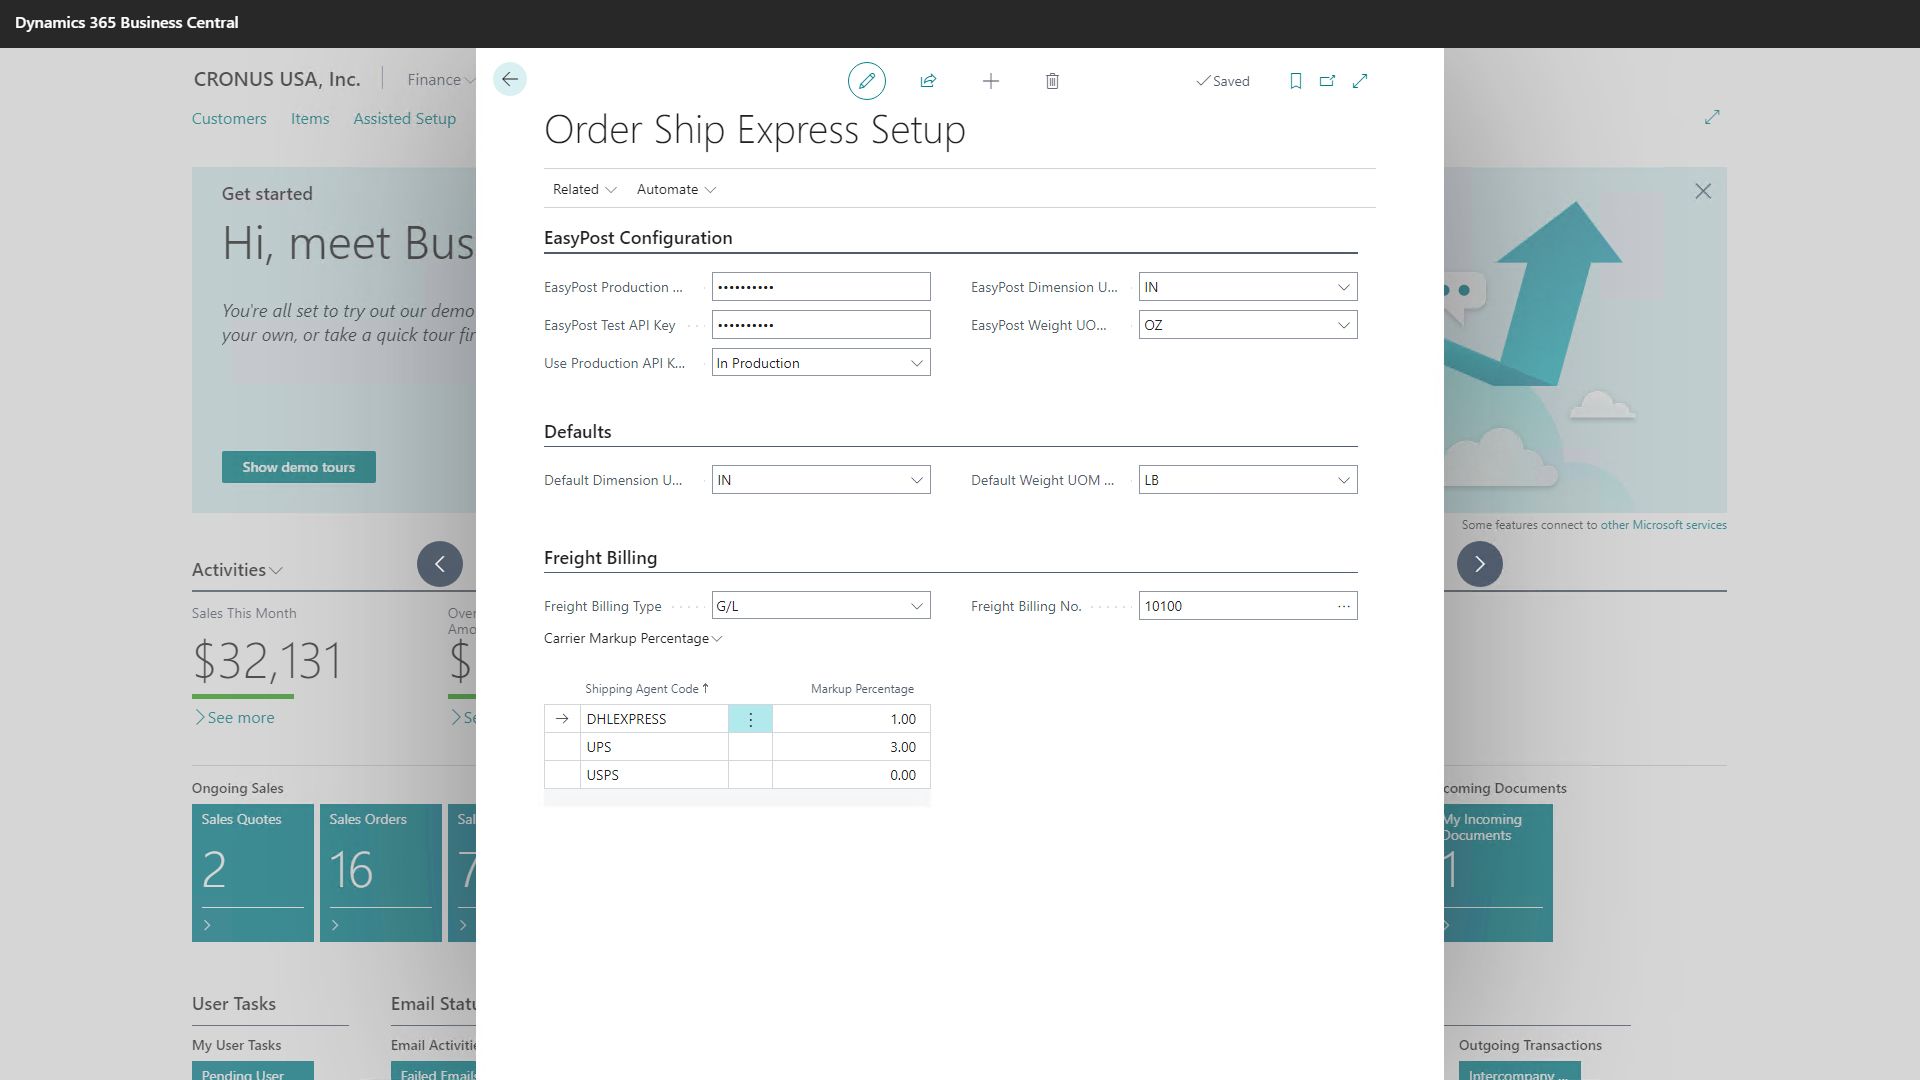Click the plus icon to add new
Screen dimensions: 1920x1080
990,81
